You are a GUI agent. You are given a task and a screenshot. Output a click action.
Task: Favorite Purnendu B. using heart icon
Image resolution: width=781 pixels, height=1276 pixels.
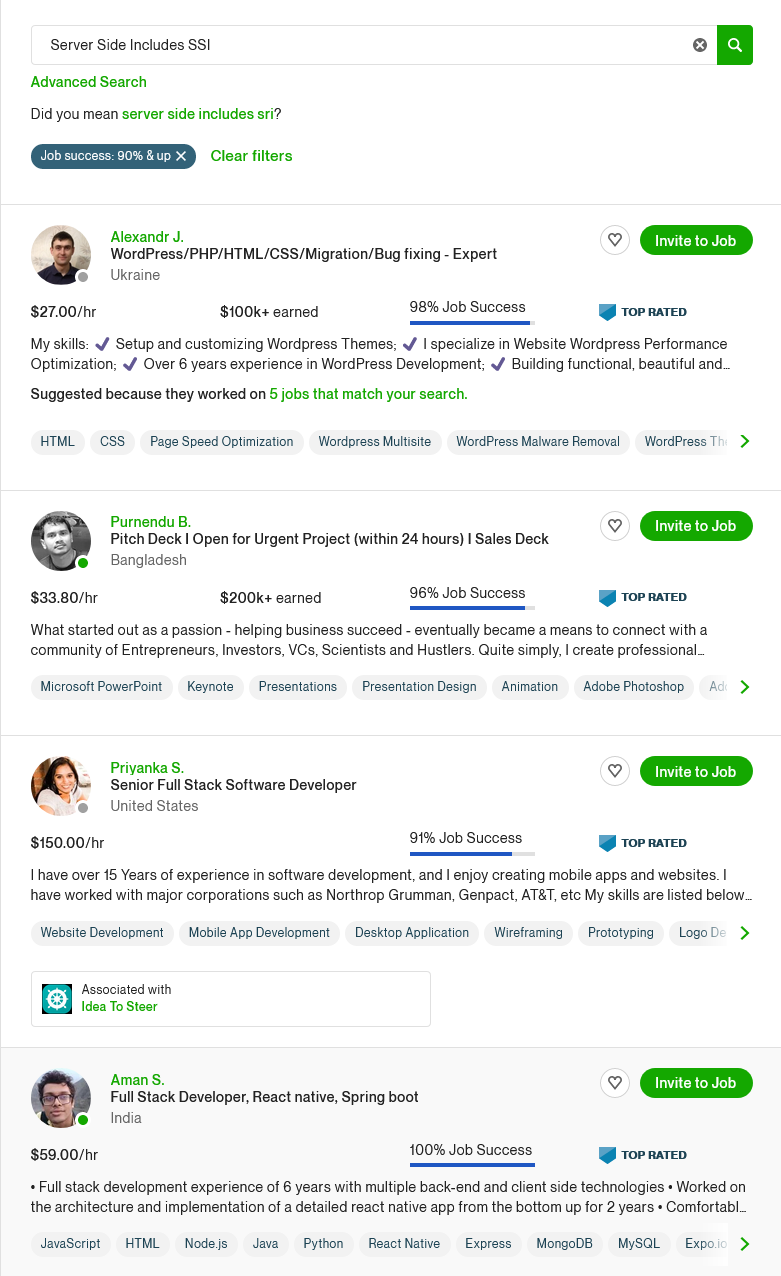[615, 525]
